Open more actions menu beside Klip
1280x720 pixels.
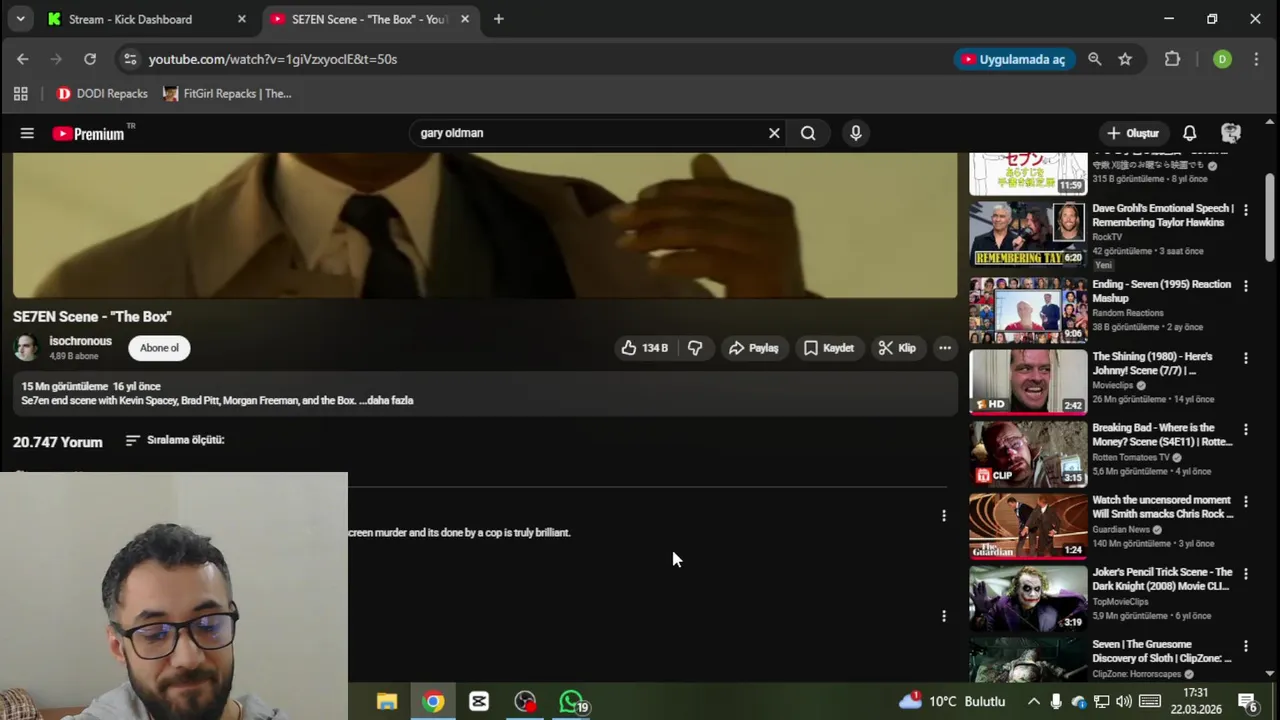click(945, 348)
